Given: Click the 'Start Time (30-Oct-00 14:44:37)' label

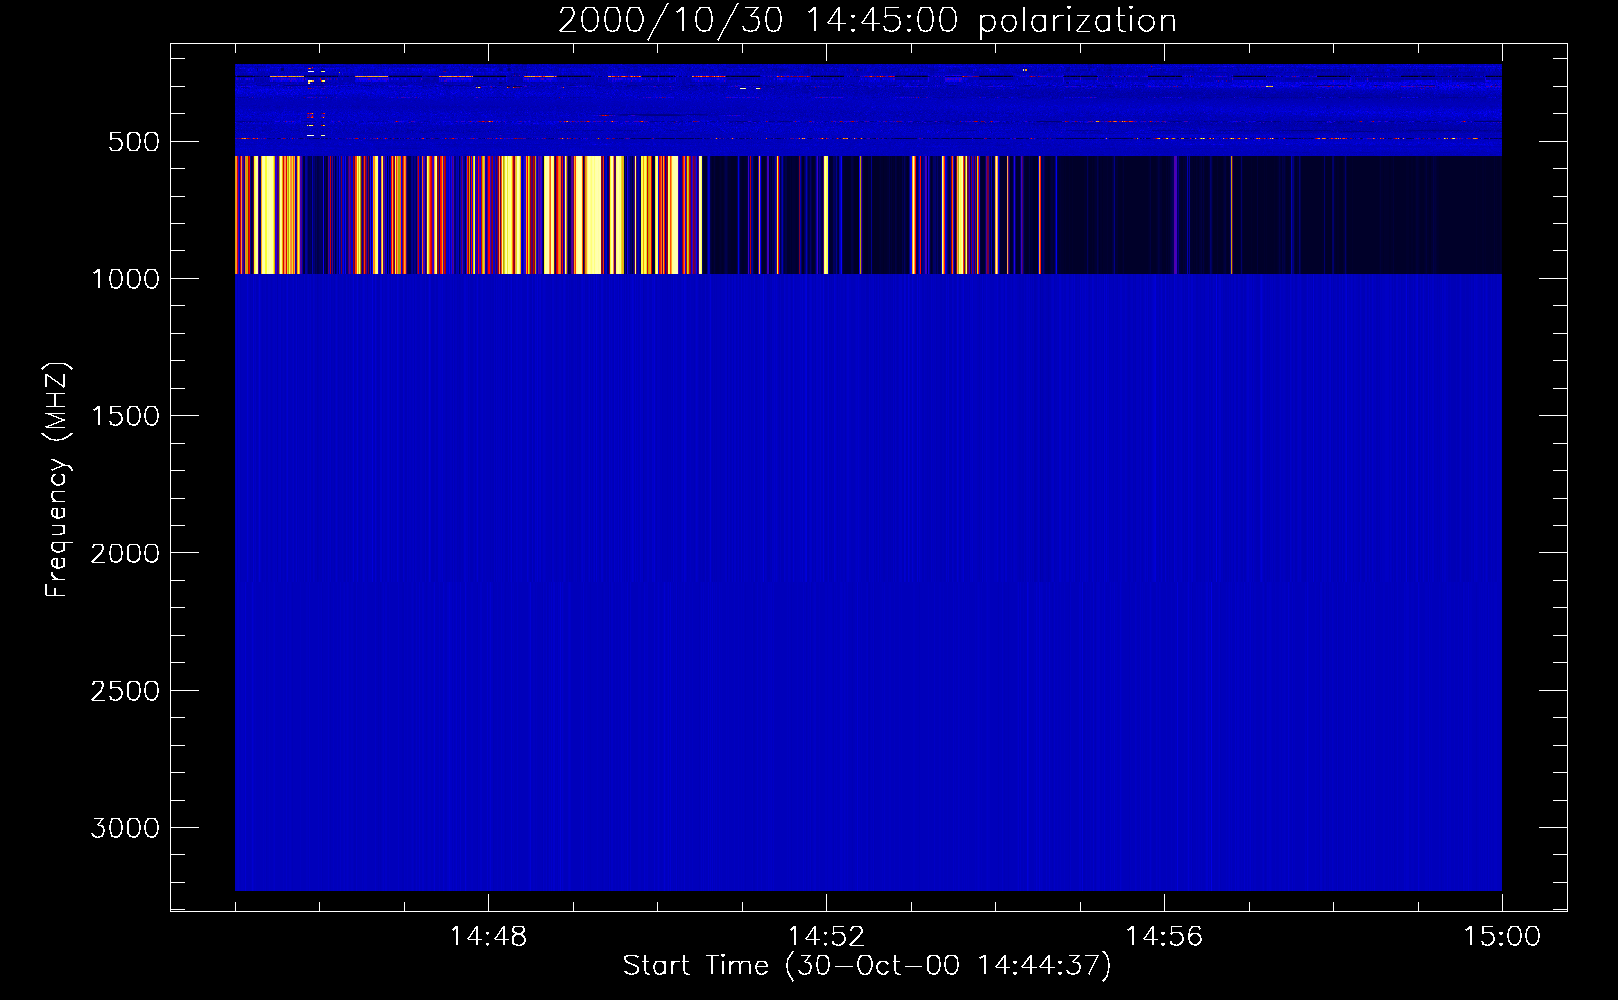Looking at the screenshot, I should 867,965.
